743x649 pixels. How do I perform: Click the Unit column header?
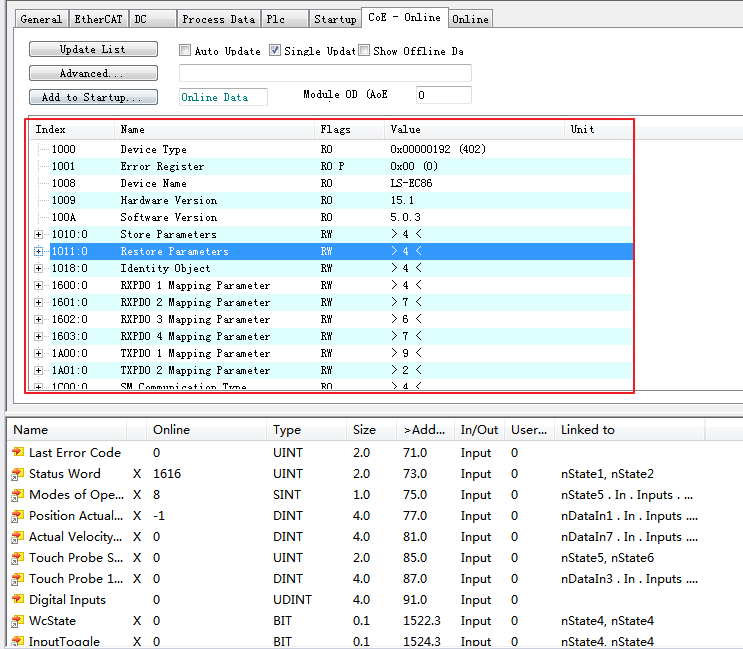(599, 130)
